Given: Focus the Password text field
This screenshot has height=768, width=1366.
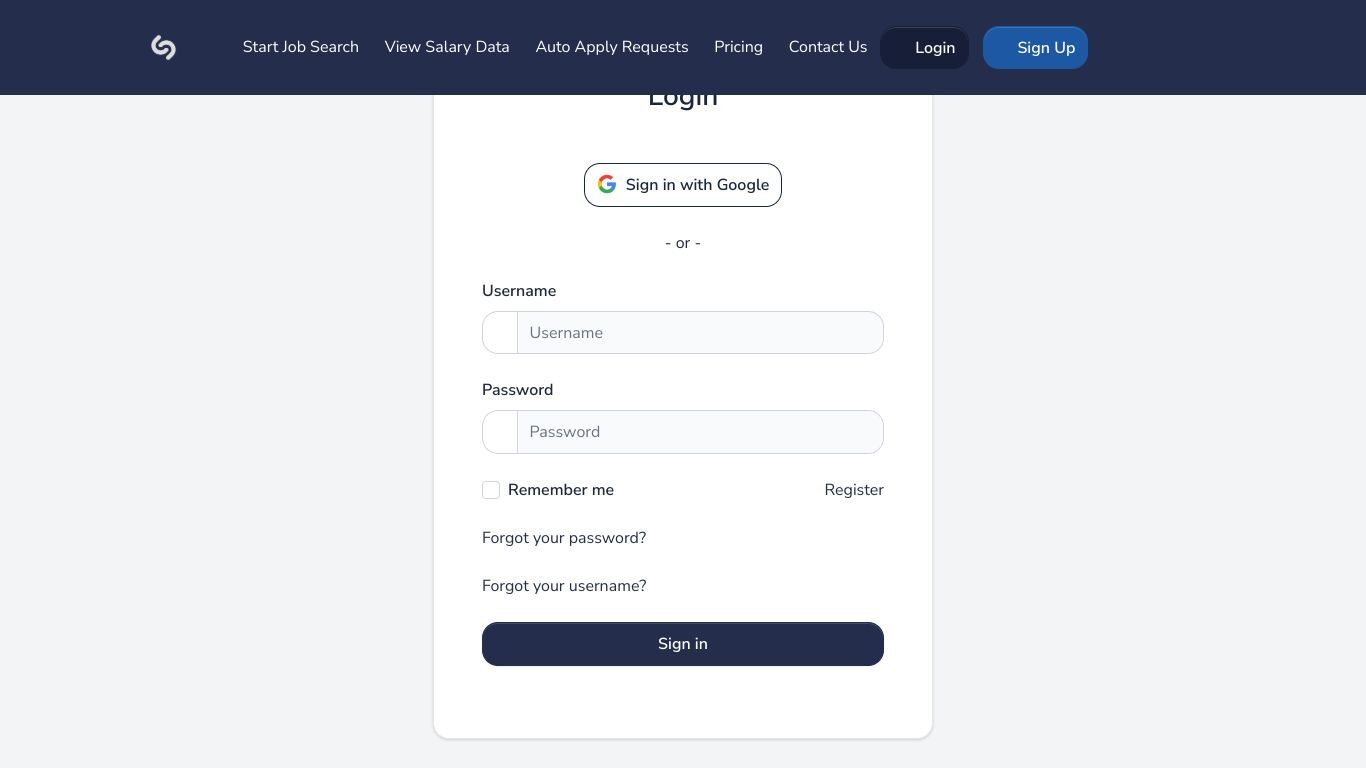Looking at the screenshot, I should (700, 432).
